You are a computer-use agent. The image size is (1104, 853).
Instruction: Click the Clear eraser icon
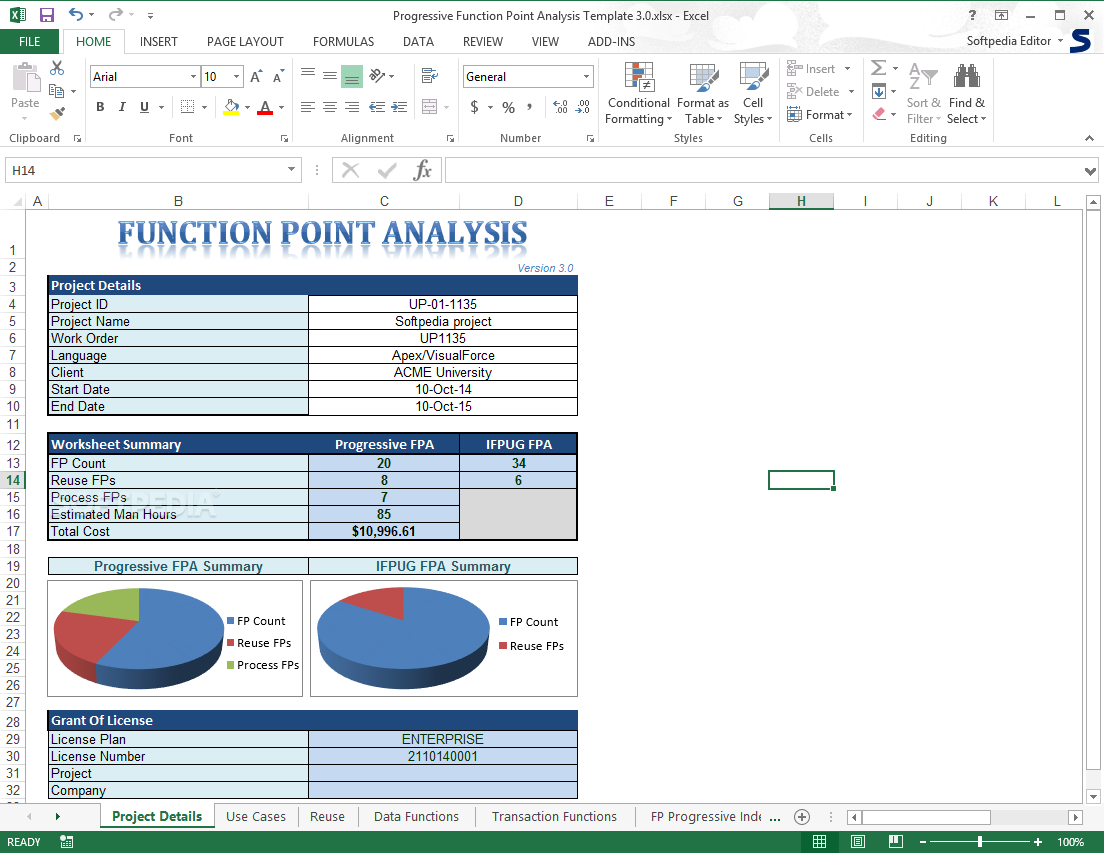[879, 114]
